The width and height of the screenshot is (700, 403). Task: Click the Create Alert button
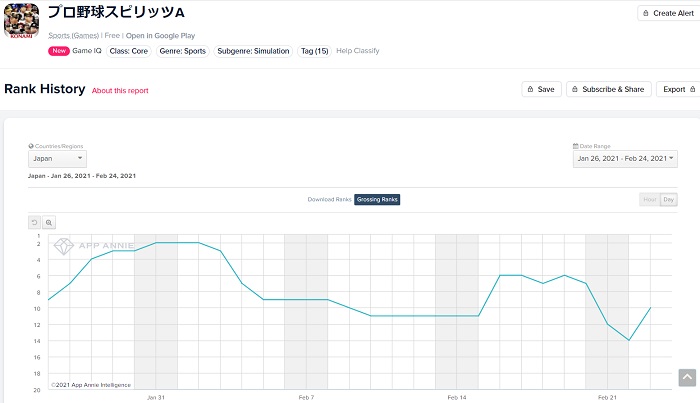(668, 13)
